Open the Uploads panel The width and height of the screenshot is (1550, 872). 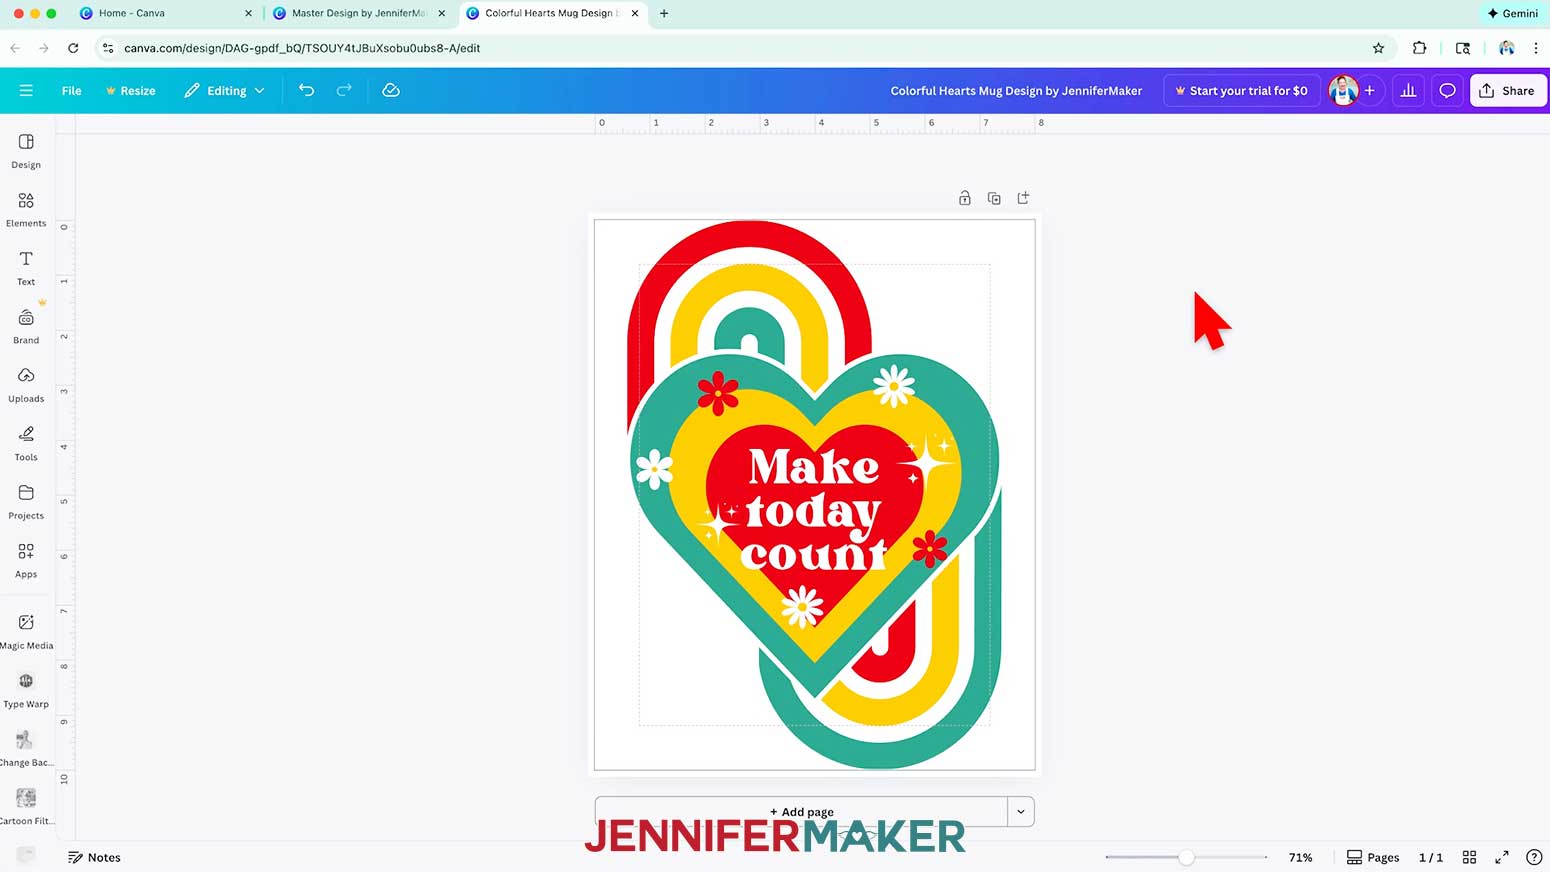coord(26,385)
